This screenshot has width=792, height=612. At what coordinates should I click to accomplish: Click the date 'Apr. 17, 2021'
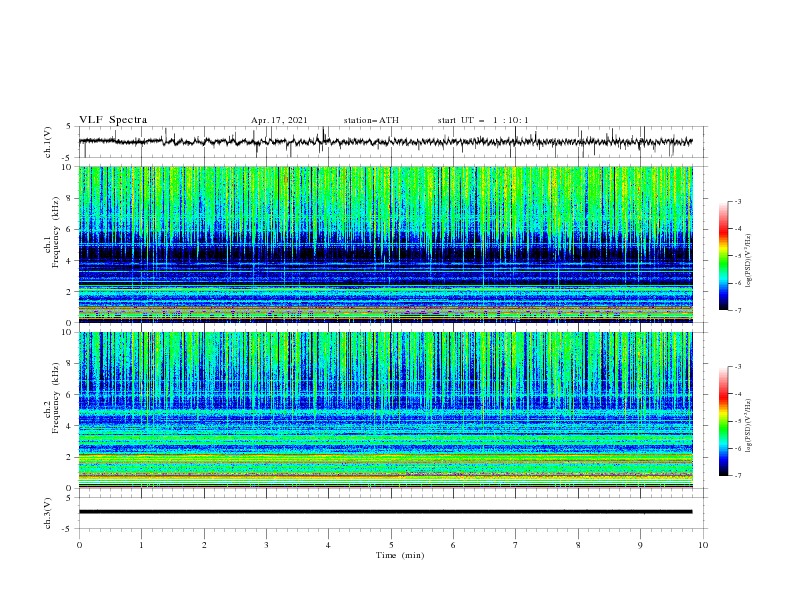pyautogui.click(x=279, y=120)
